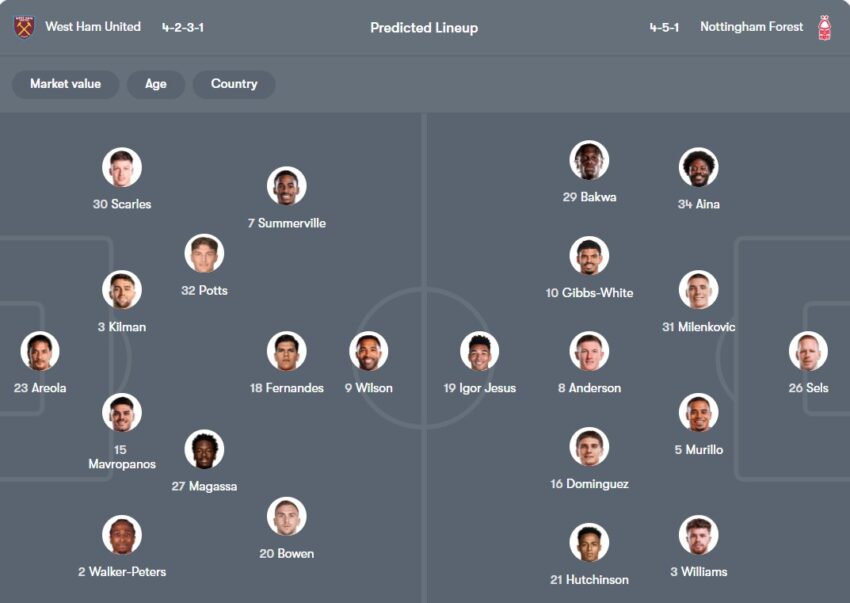Click the West Ham United club crest
The width and height of the screenshot is (850, 603).
click(x=24, y=27)
